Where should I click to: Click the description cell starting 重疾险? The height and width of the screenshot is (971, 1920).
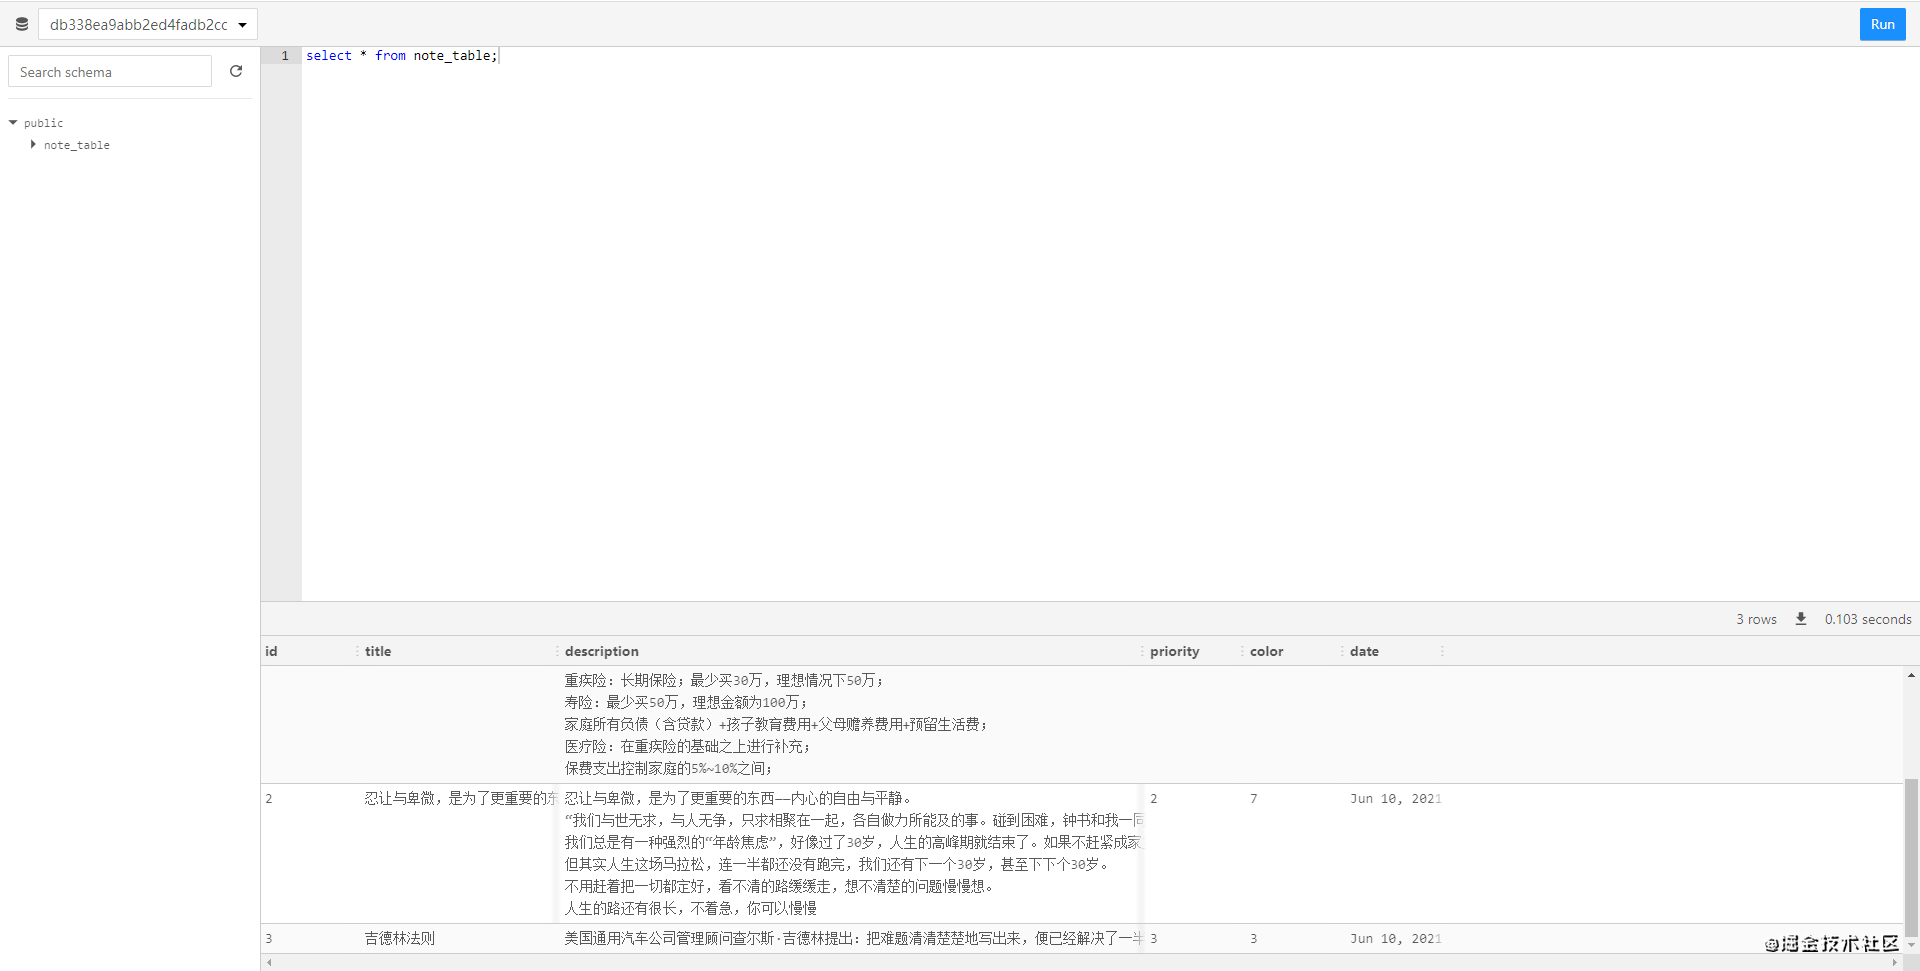coord(850,724)
